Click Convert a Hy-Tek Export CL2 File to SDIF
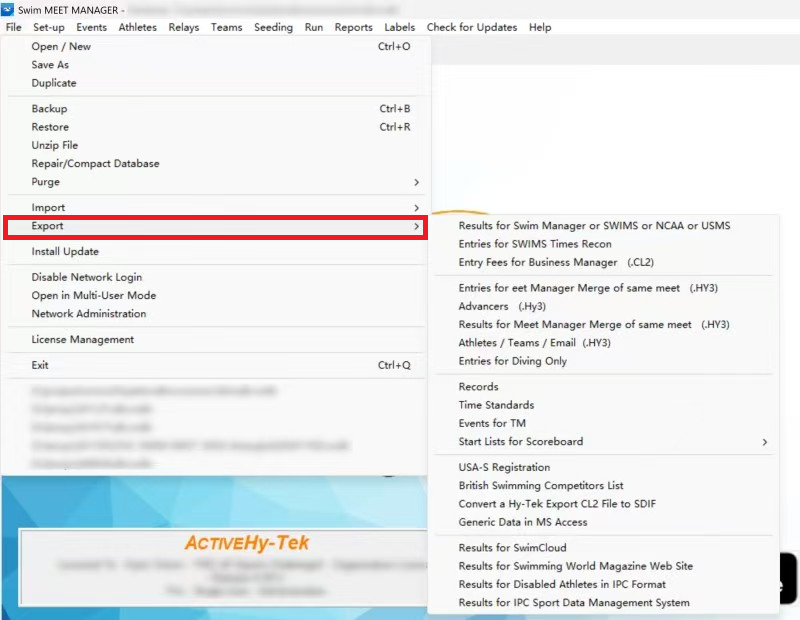Image resolution: width=800 pixels, height=620 pixels. click(x=557, y=504)
